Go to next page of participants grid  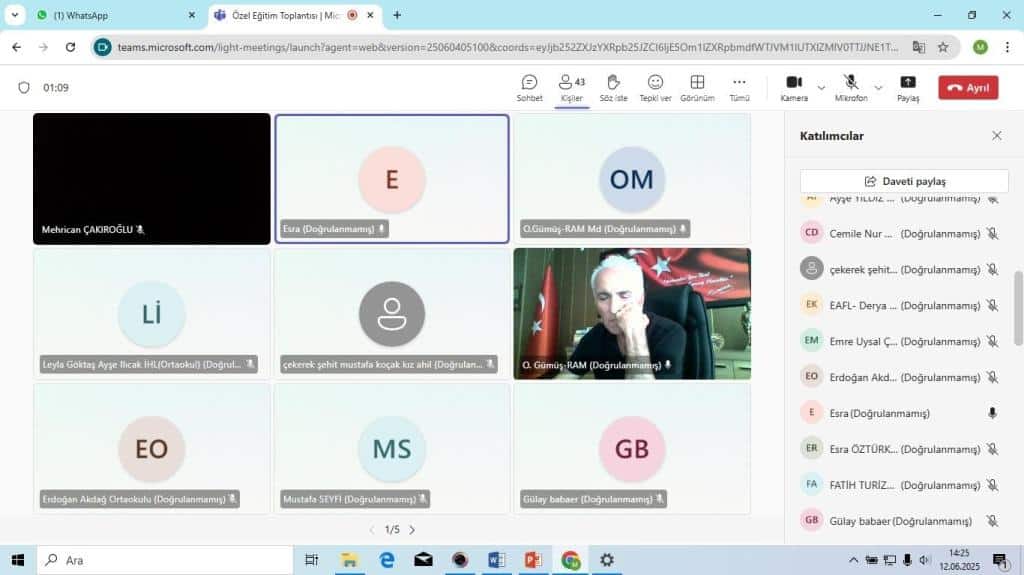(x=412, y=529)
